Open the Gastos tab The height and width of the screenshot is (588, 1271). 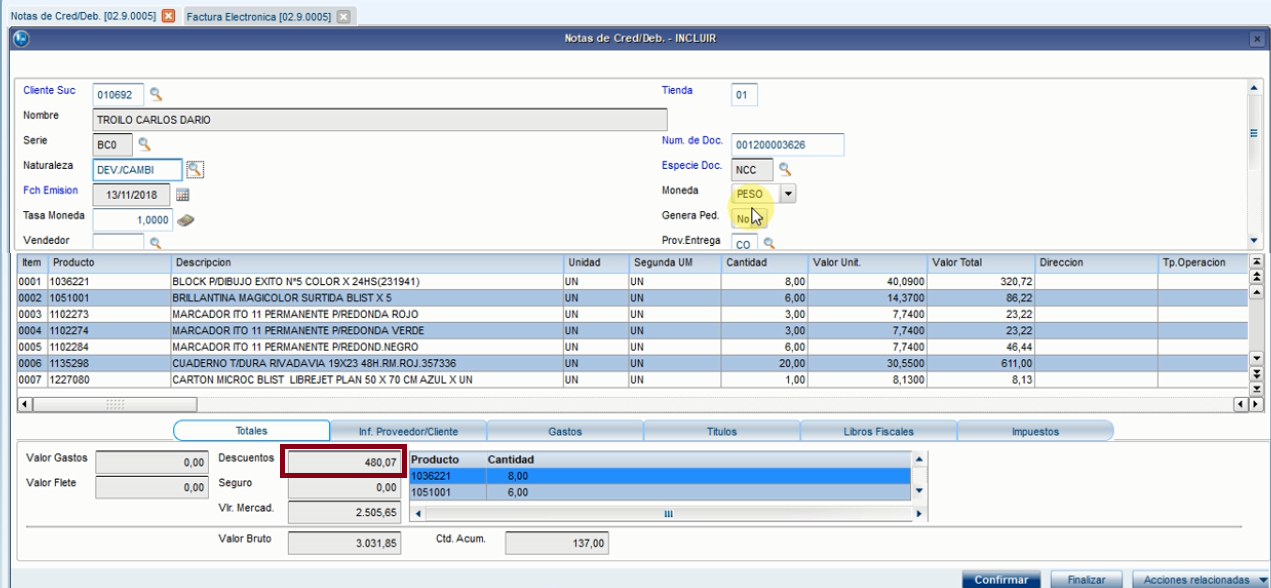click(565, 431)
